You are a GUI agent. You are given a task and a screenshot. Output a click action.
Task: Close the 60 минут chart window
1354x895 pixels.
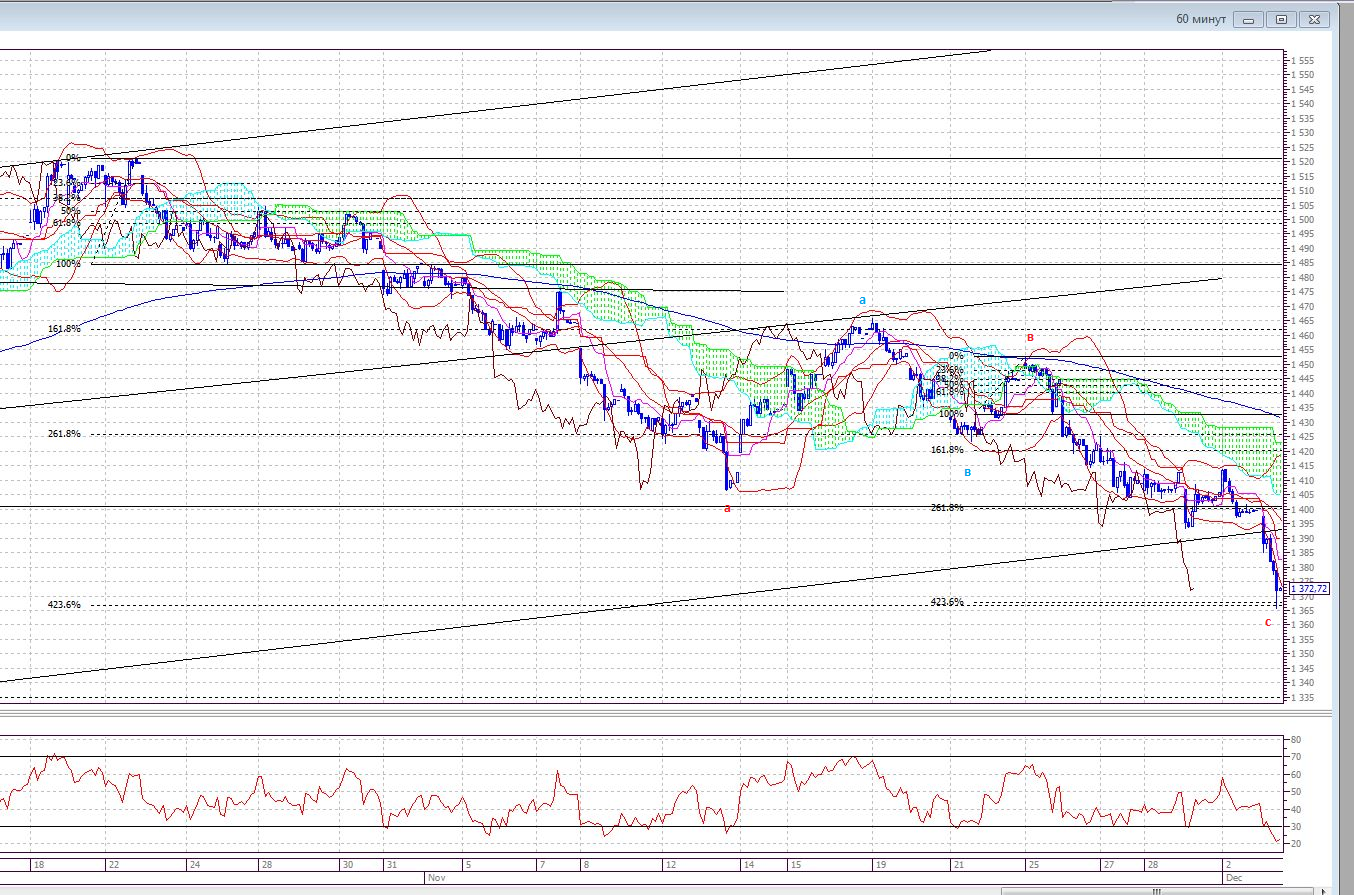click(1316, 19)
